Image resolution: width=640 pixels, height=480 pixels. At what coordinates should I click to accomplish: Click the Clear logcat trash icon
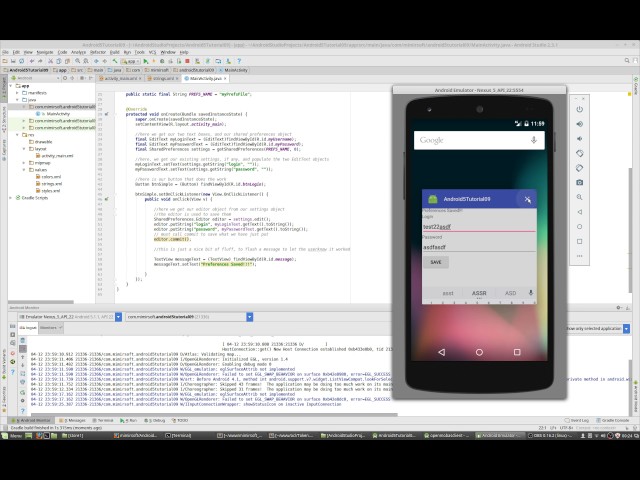(23, 340)
